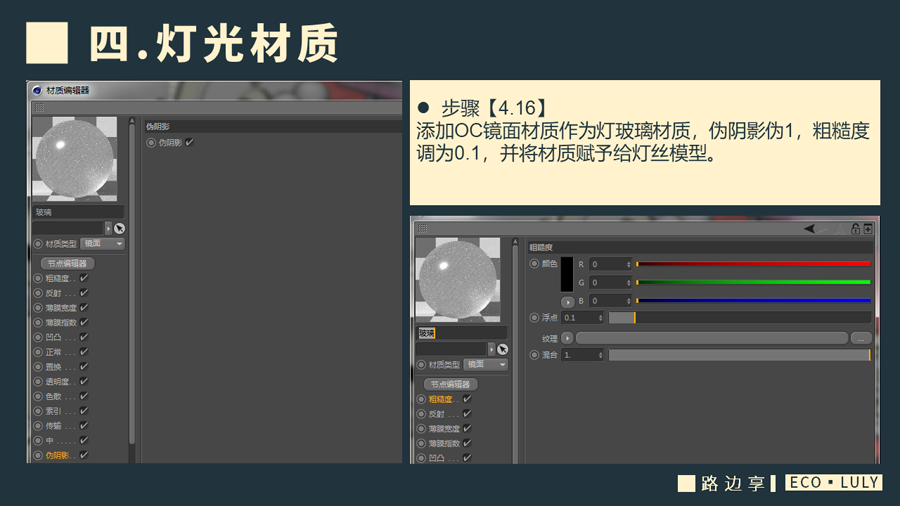Viewport: 900px width, 506px height.
Task: Click the picker arrow icon in left 伪阴影 editor
Action: tap(119, 228)
